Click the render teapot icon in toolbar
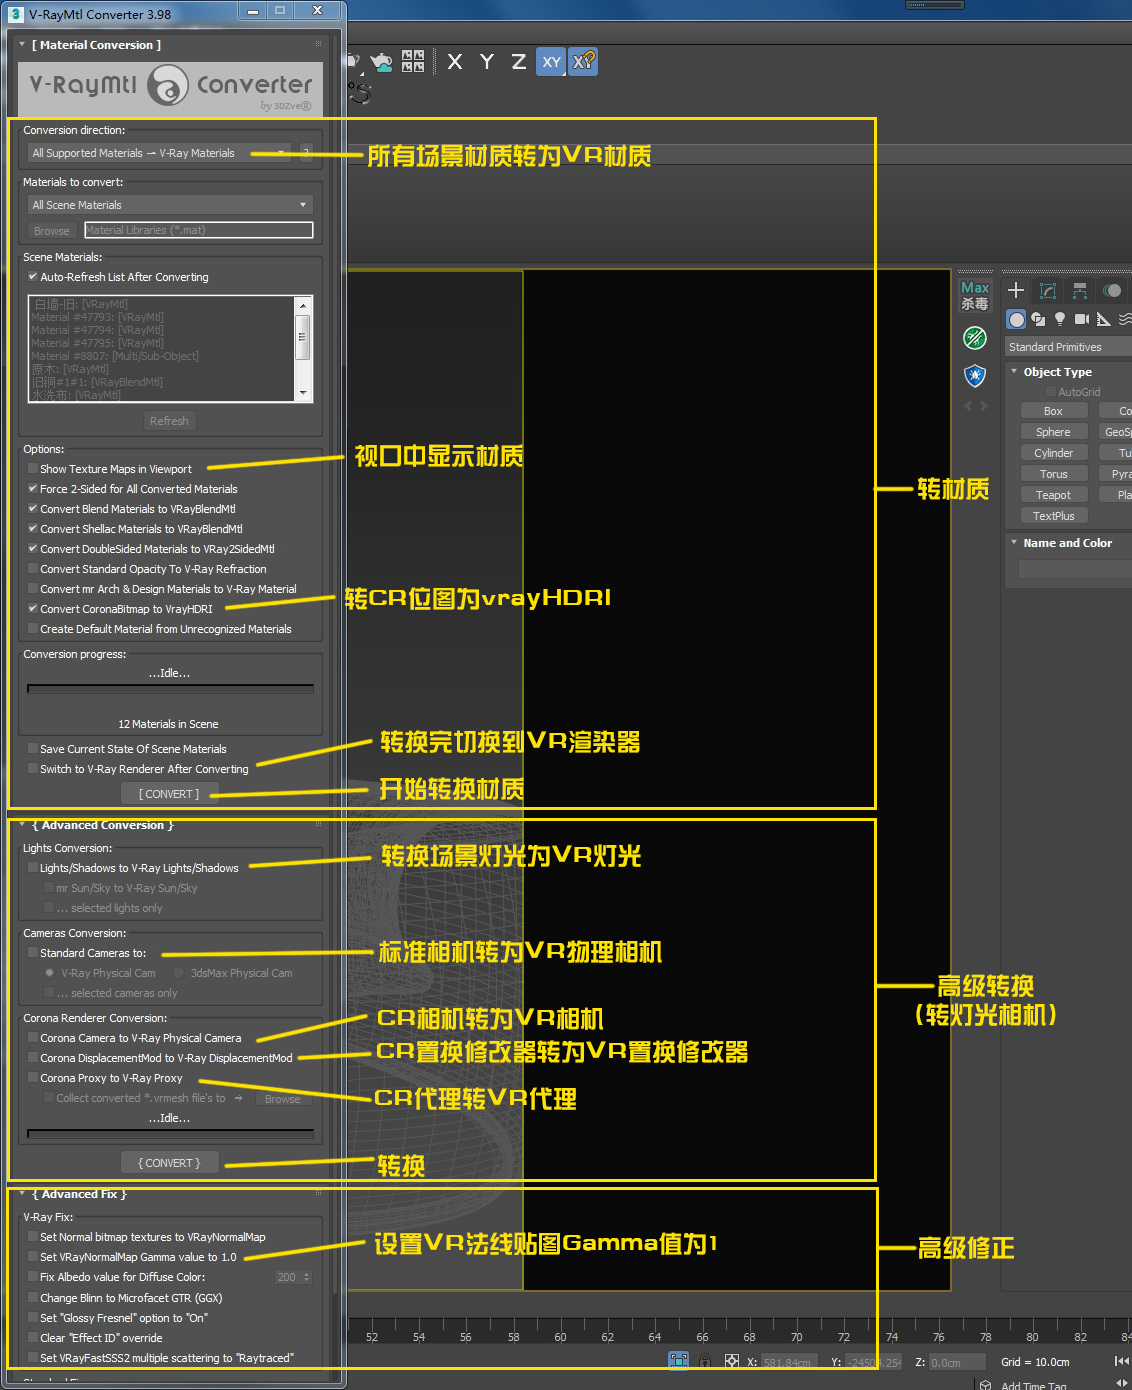Image resolution: width=1132 pixels, height=1390 pixels. click(x=381, y=62)
